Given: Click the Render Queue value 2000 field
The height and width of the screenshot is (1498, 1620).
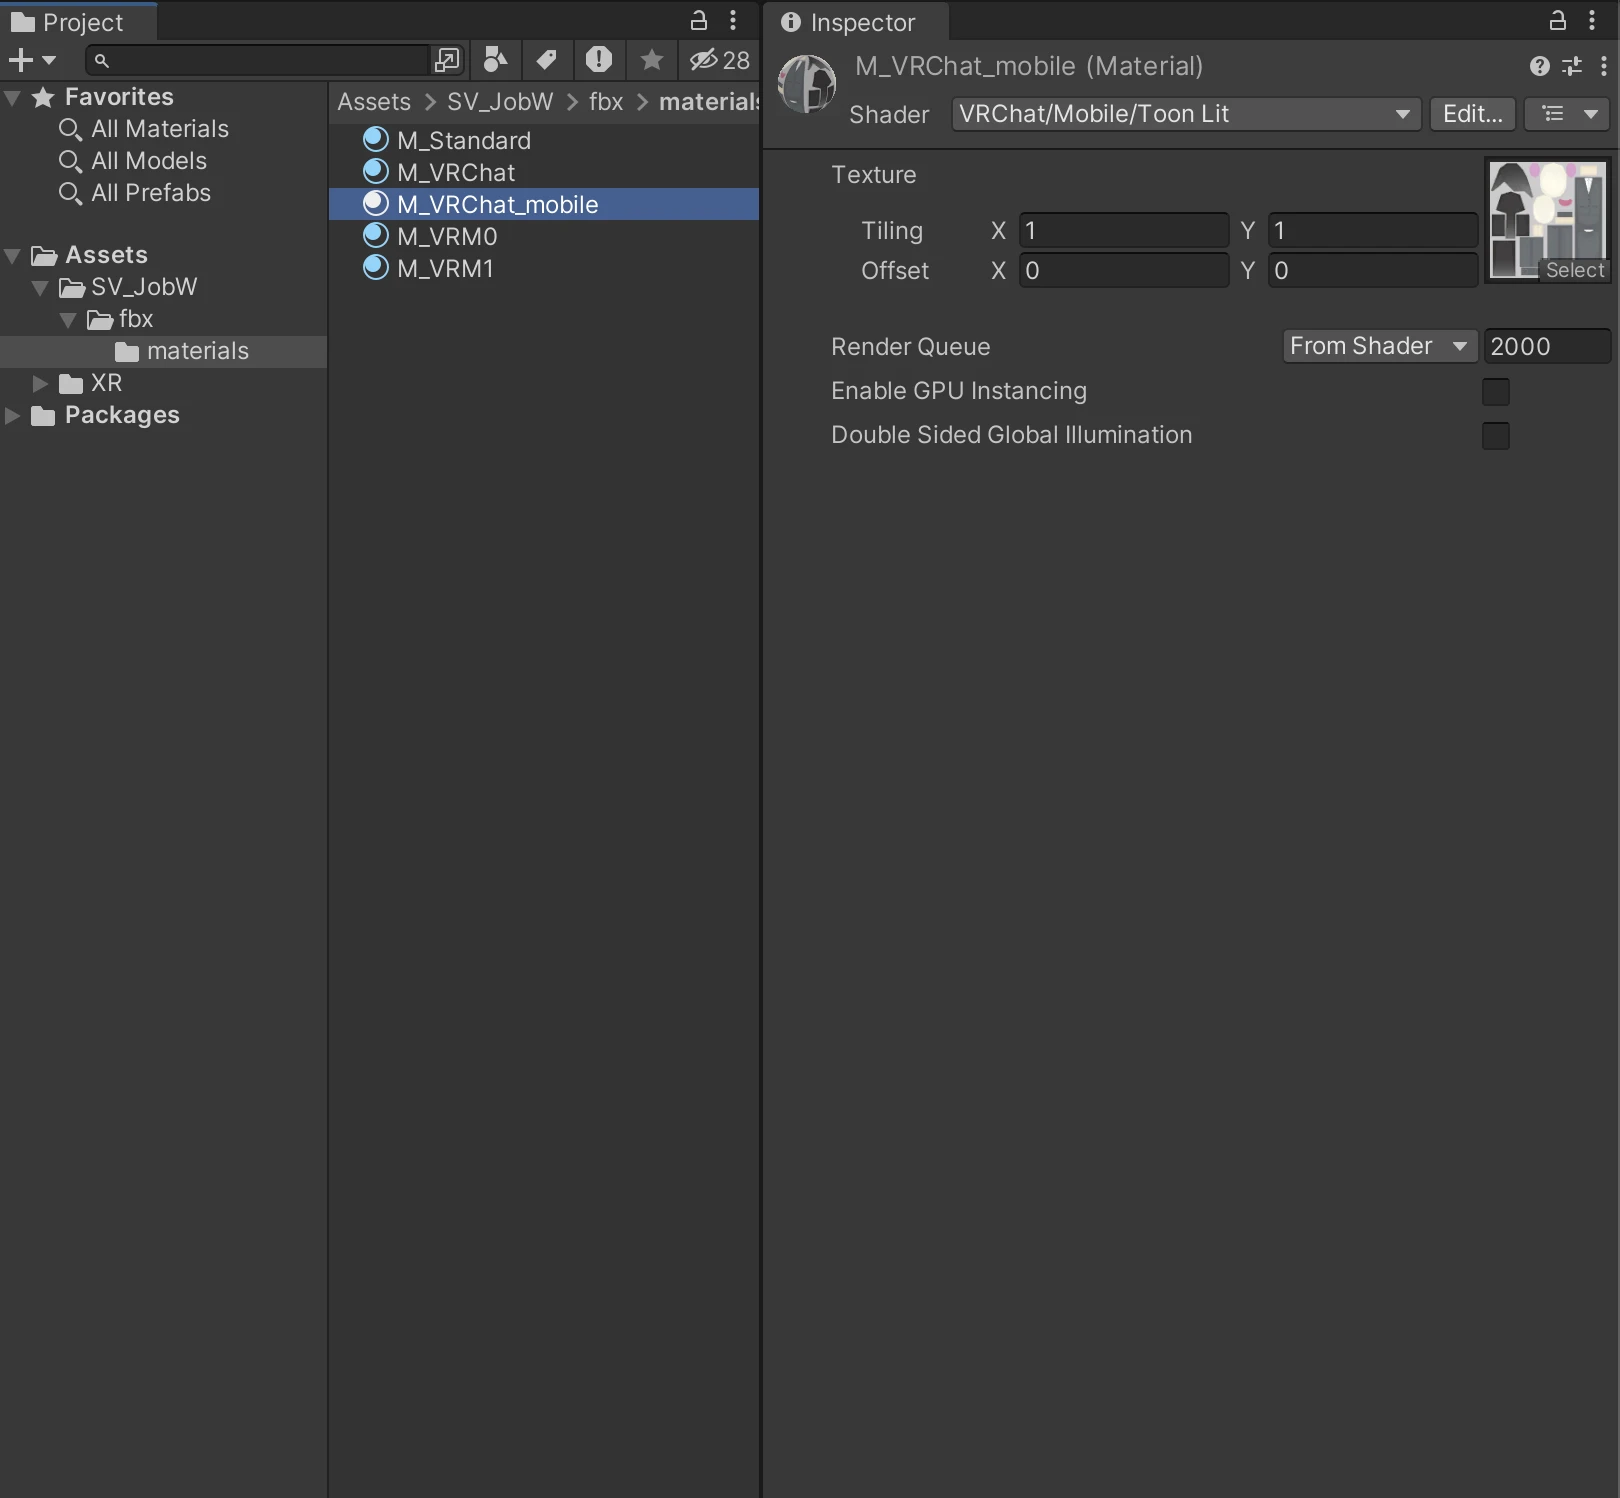Looking at the screenshot, I should pyautogui.click(x=1547, y=347).
